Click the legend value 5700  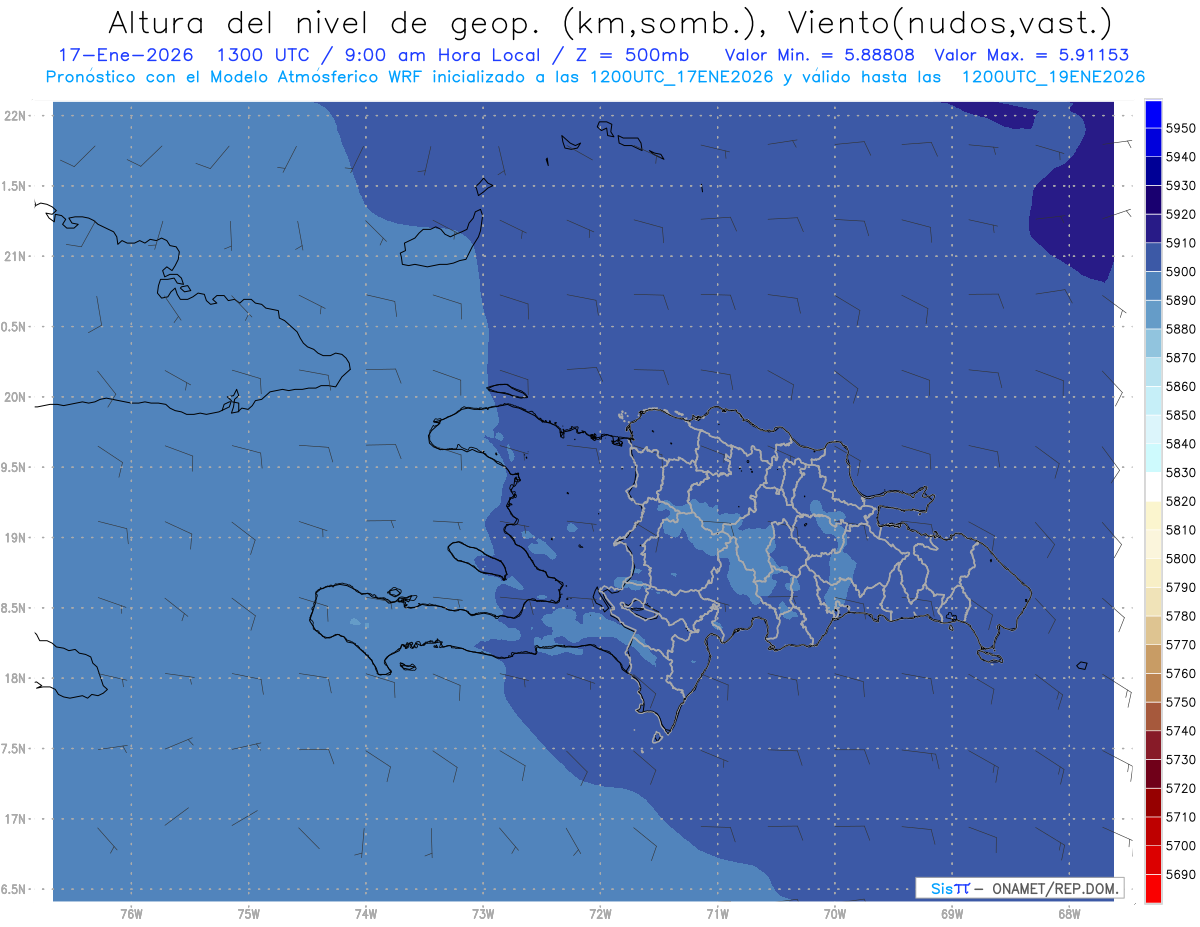tap(1180, 845)
